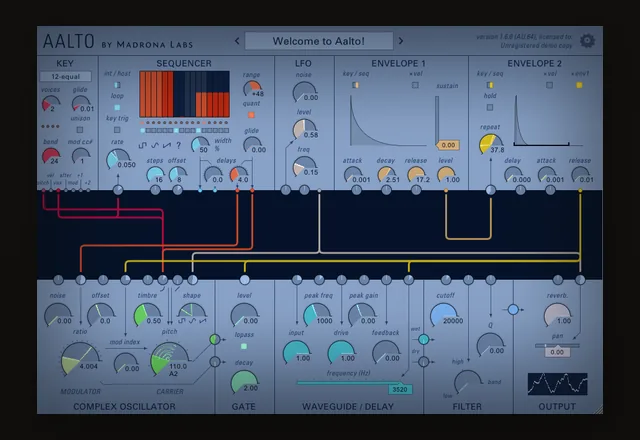Enable the sequencer key trig checkbox
This screenshot has width=640, height=440.
[117, 130]
